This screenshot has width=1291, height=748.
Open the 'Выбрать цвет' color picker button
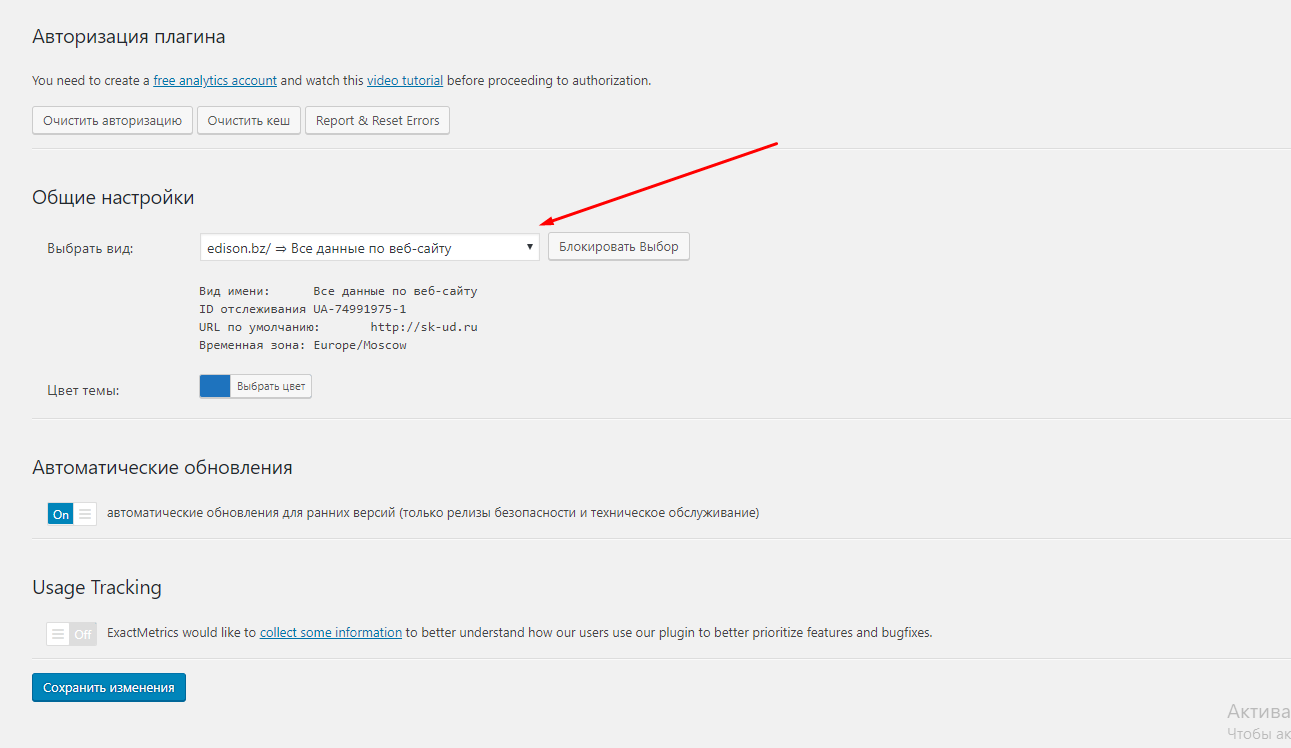[x=271, y=387]
